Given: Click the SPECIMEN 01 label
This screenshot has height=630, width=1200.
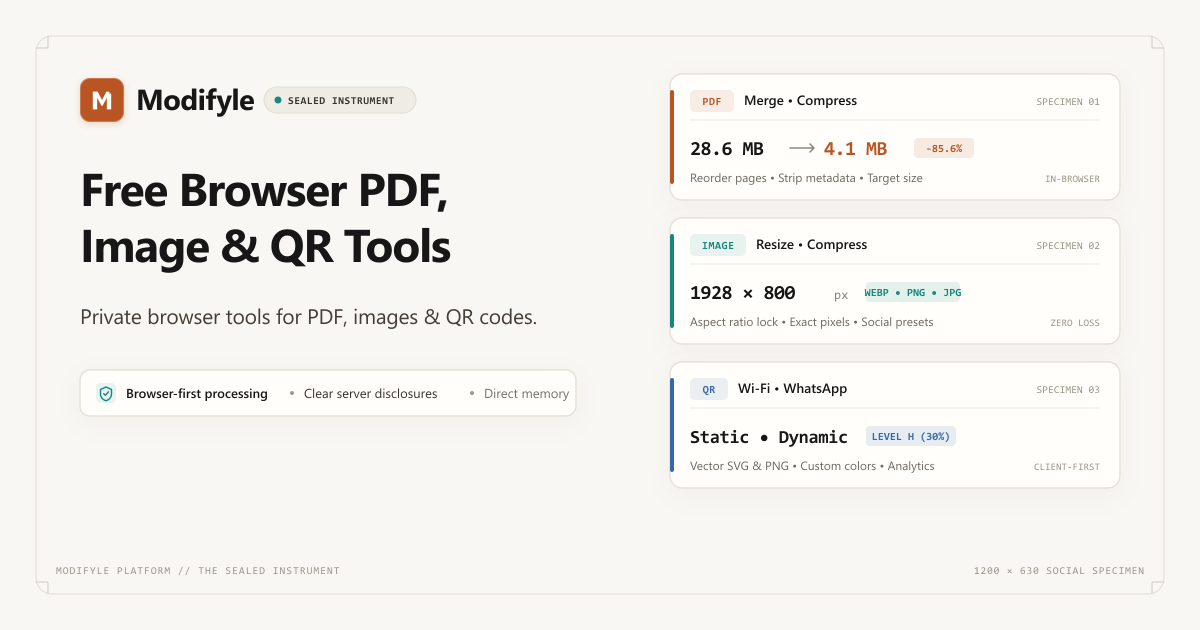Looking at the screenshot, I should [1068, 102].
